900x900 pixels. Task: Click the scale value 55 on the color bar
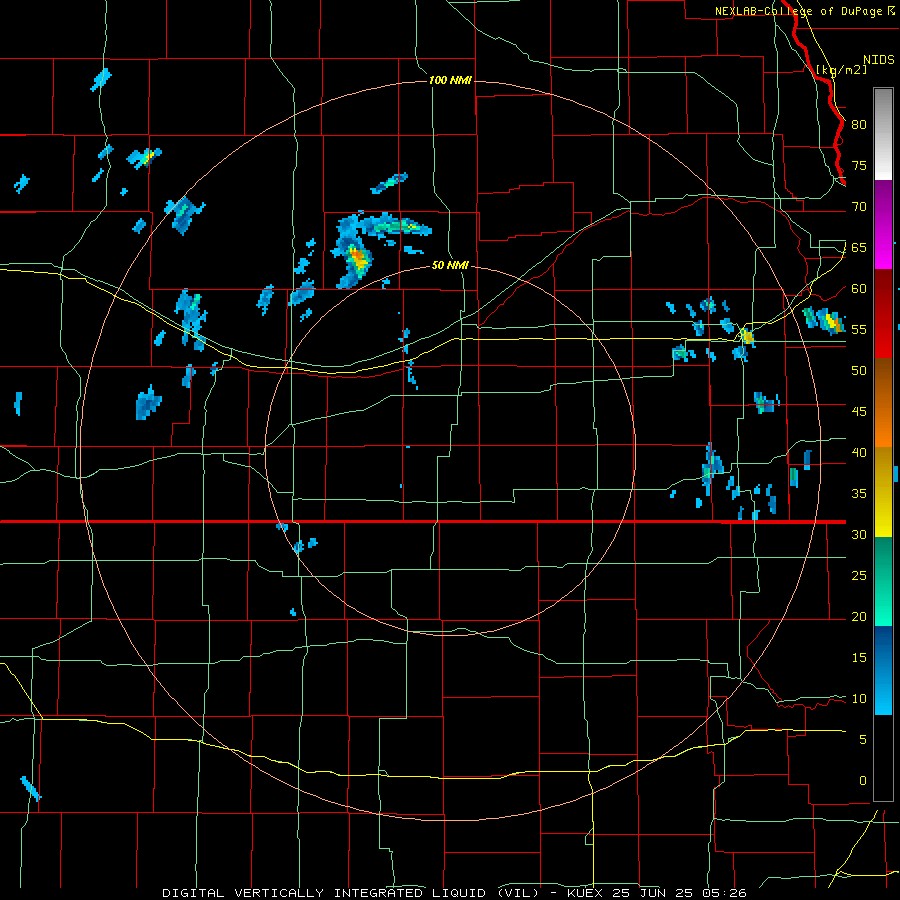pyautogui.click(x=859, y=330)
